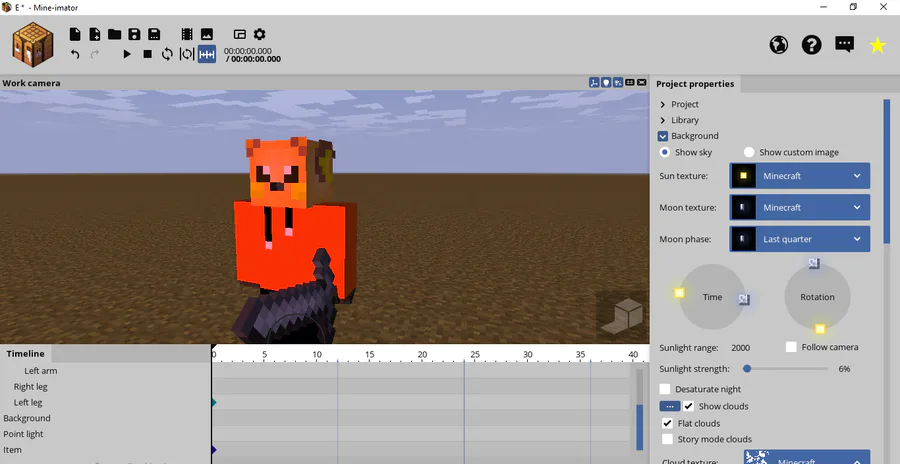The width and height of the screenshot is (900, 464).
Task: Enable the Story mode clouds checkbox
Action: pyautogui.click(x=667, y=439)
